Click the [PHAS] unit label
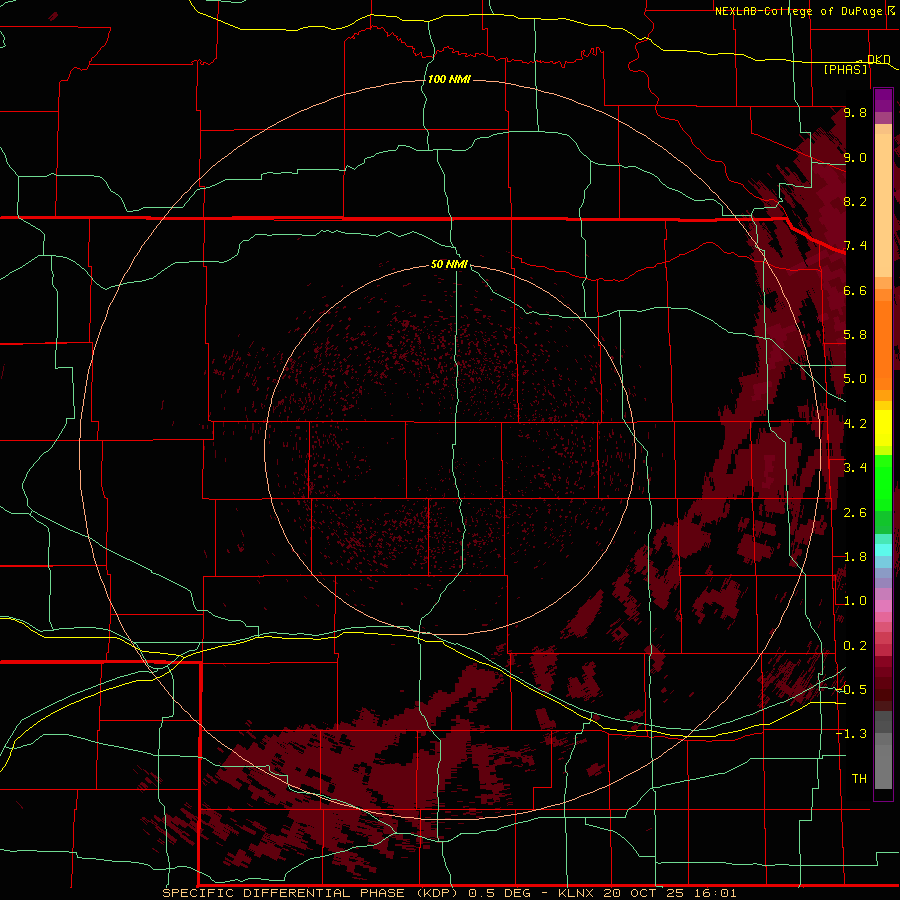900x900 pixels. [845, 69]
